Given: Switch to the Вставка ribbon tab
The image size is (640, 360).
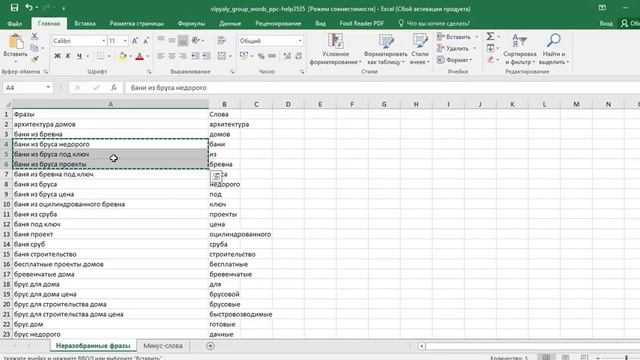Looking at the screenshot, I should point(85,23).
